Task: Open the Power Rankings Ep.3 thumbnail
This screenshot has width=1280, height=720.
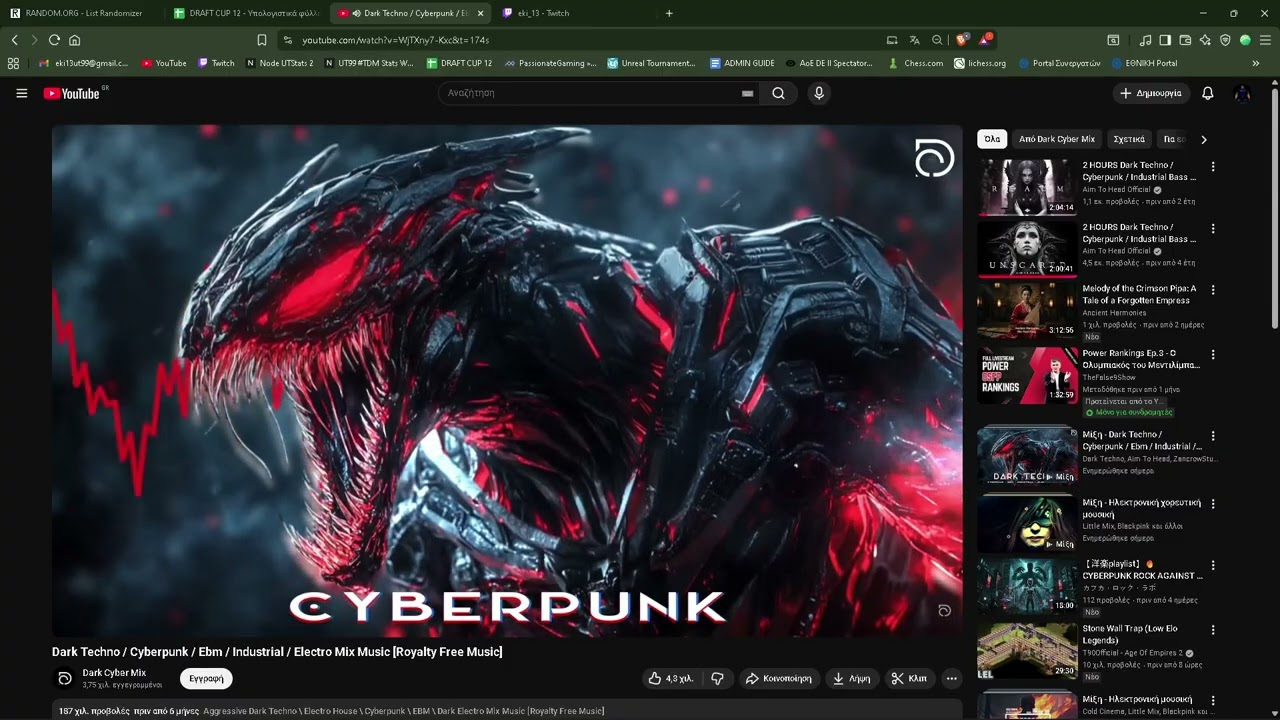Action: pyautogui.click(x=1027, y=375)
